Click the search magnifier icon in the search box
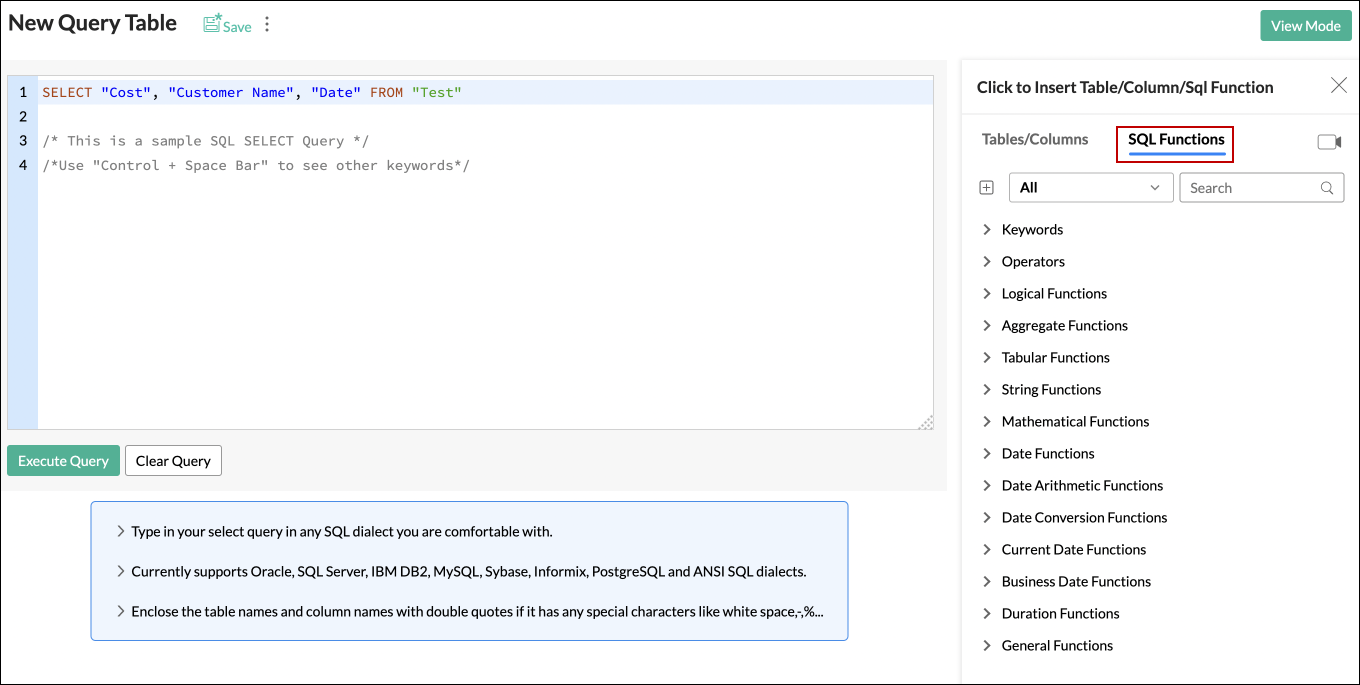This screenshot has width=1360, height=685. (x=1327, y=187)
